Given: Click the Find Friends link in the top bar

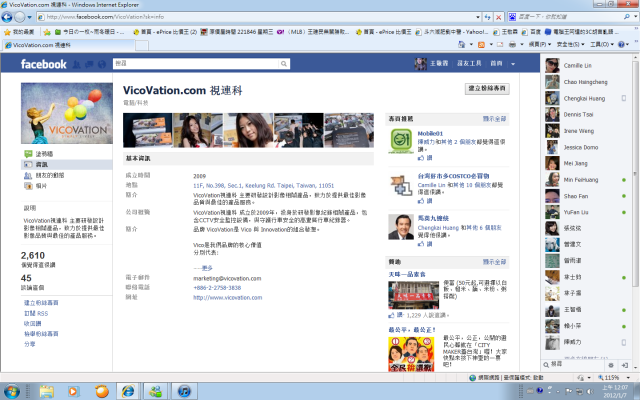Looking at the screenshot, I should pos(469,64).
